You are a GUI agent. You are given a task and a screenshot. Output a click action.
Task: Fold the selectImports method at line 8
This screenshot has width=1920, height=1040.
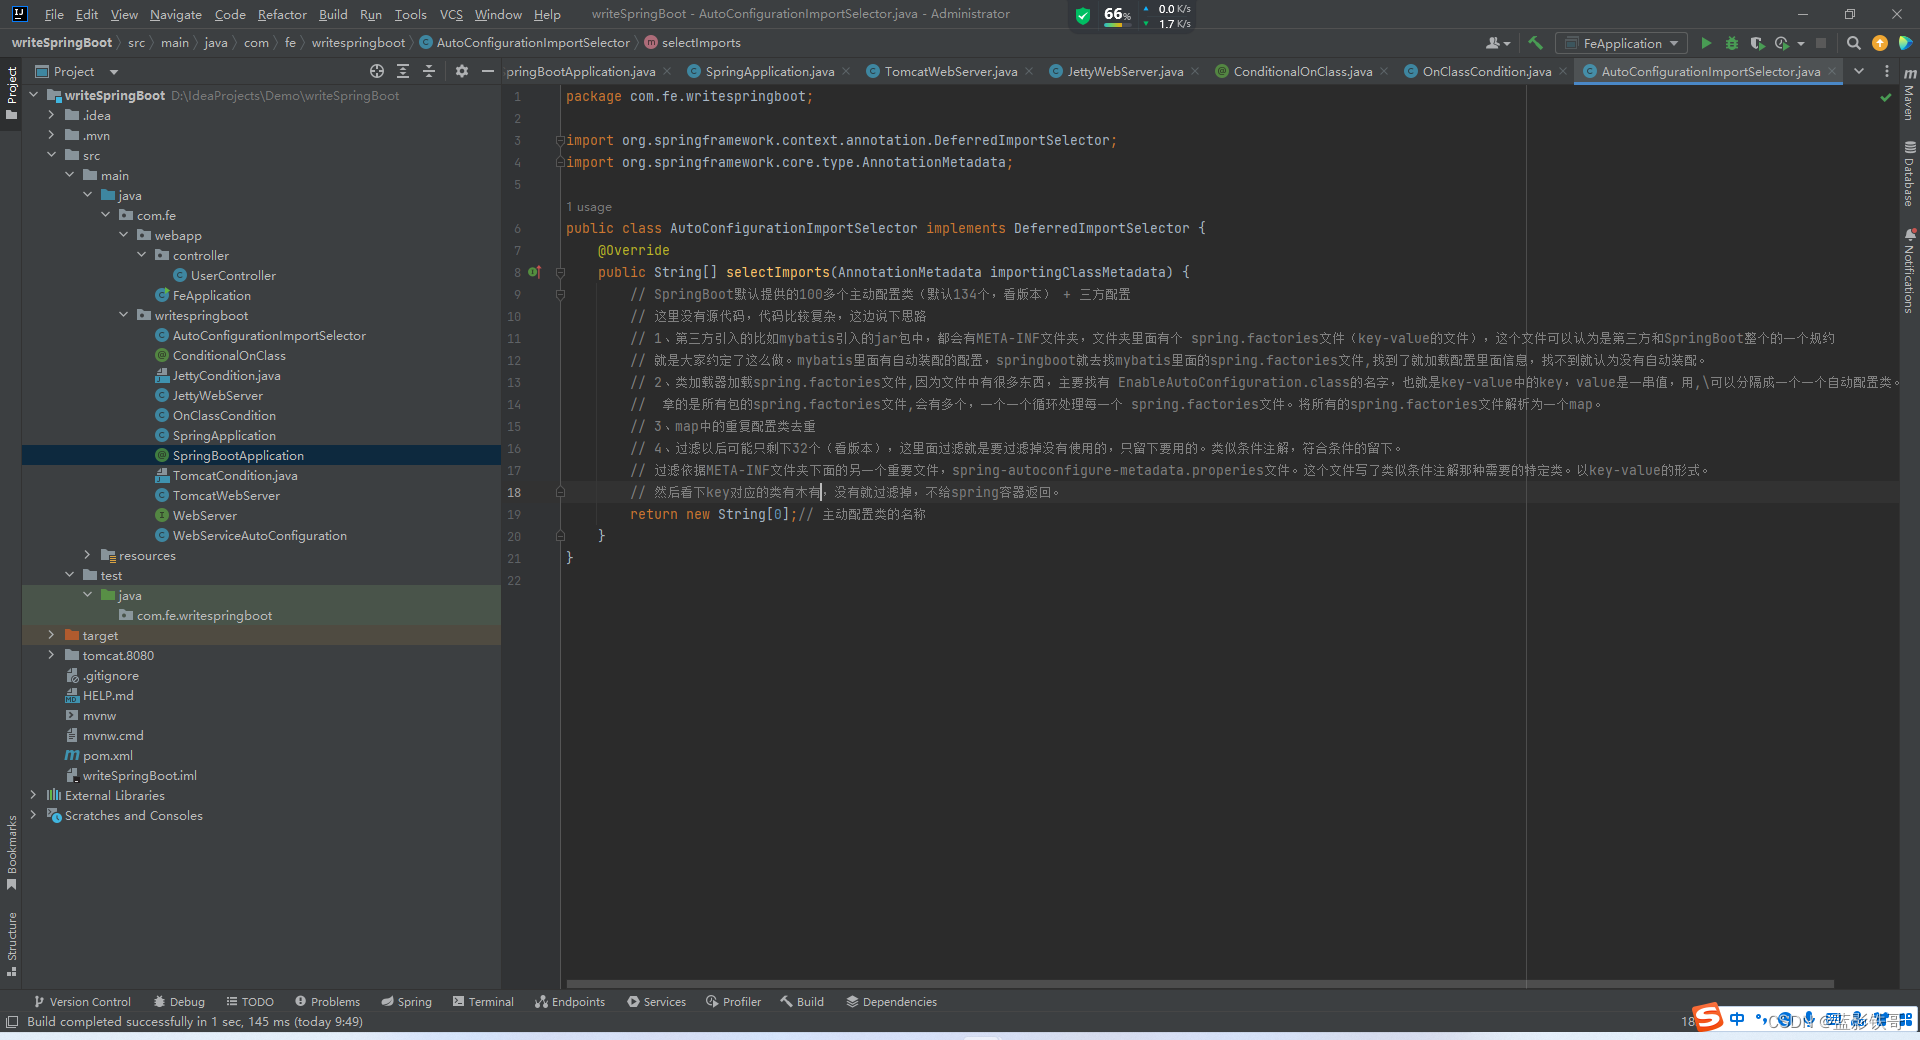560,272
